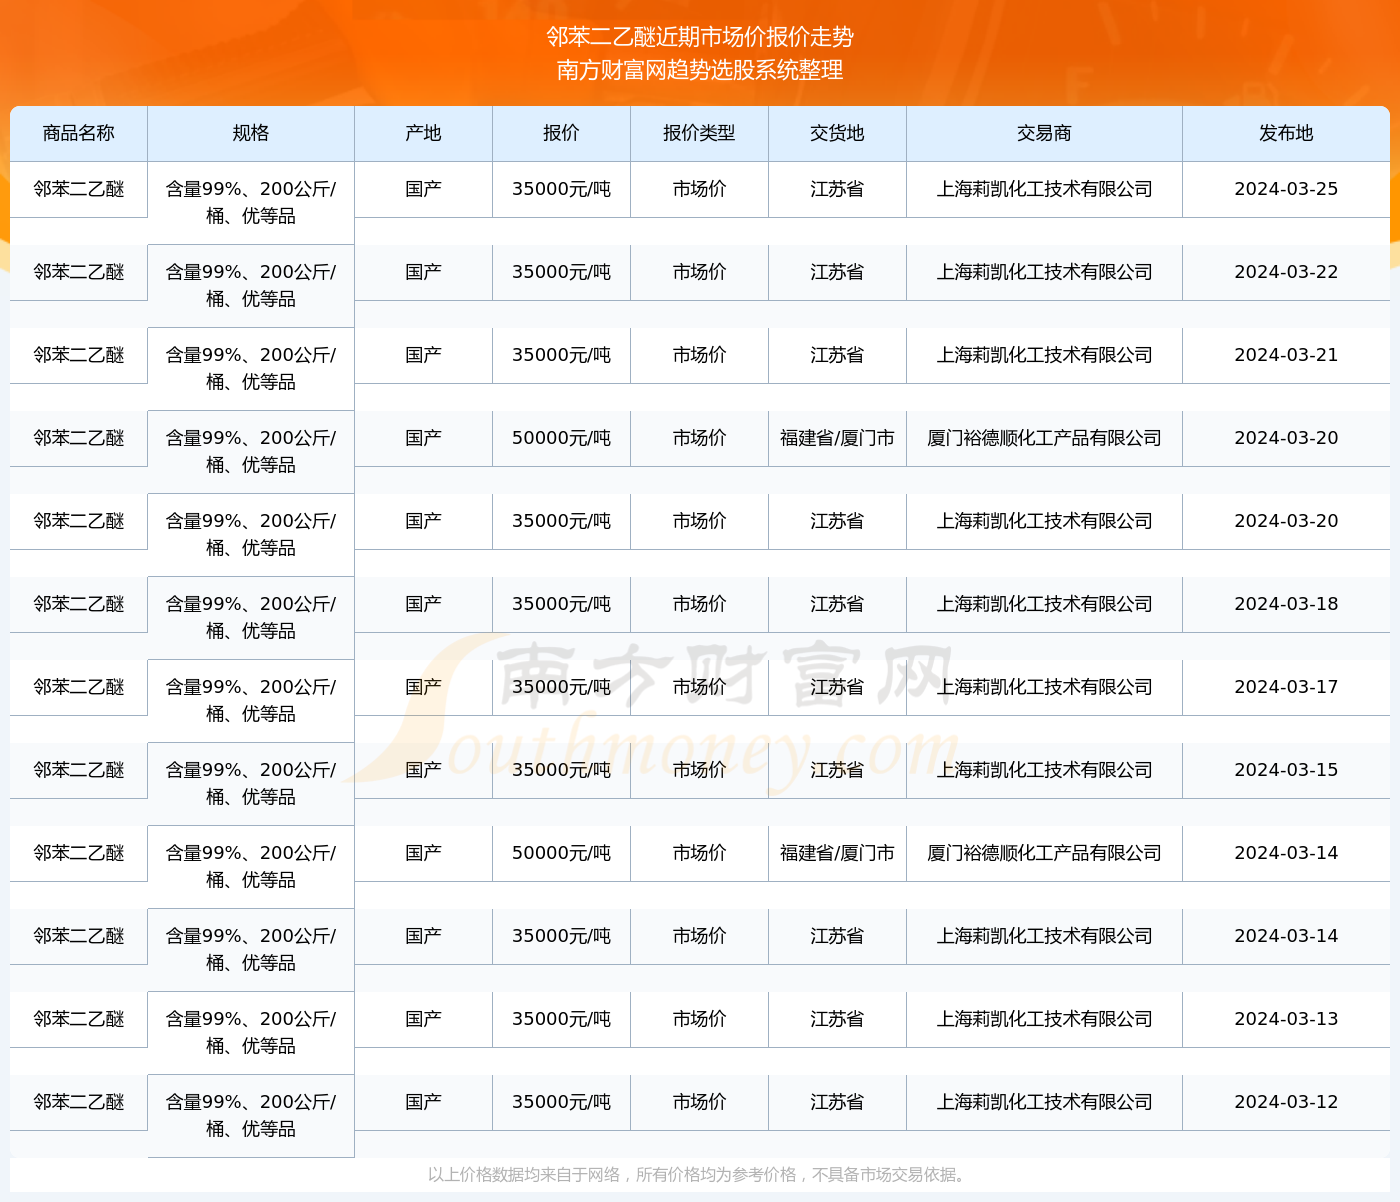Select the date cell 2024-03-22
This screenshot has height=1202, width=1400.
pyautogui.click(x=1287, y=272)
